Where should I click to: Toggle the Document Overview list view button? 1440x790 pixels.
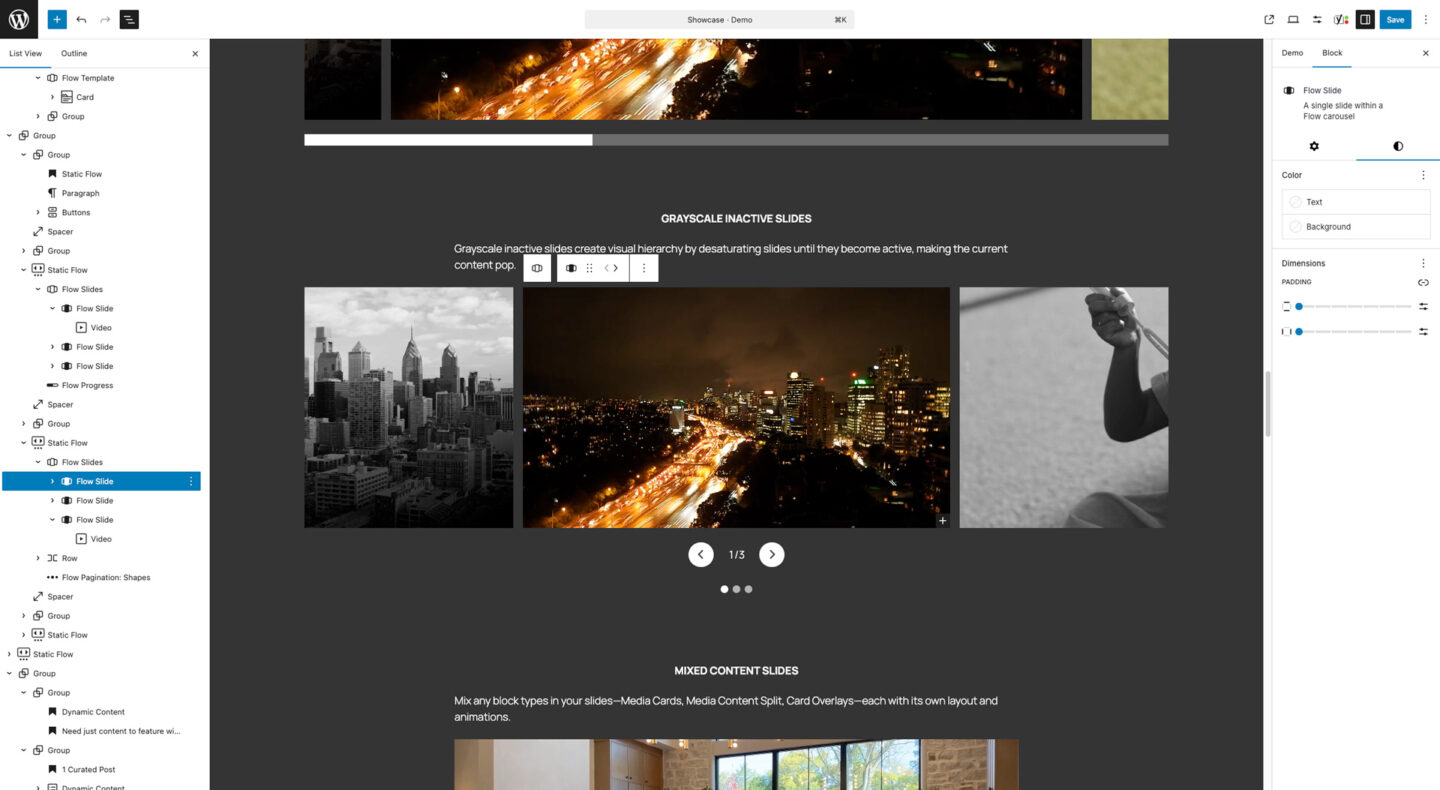(x=129, y=19)
